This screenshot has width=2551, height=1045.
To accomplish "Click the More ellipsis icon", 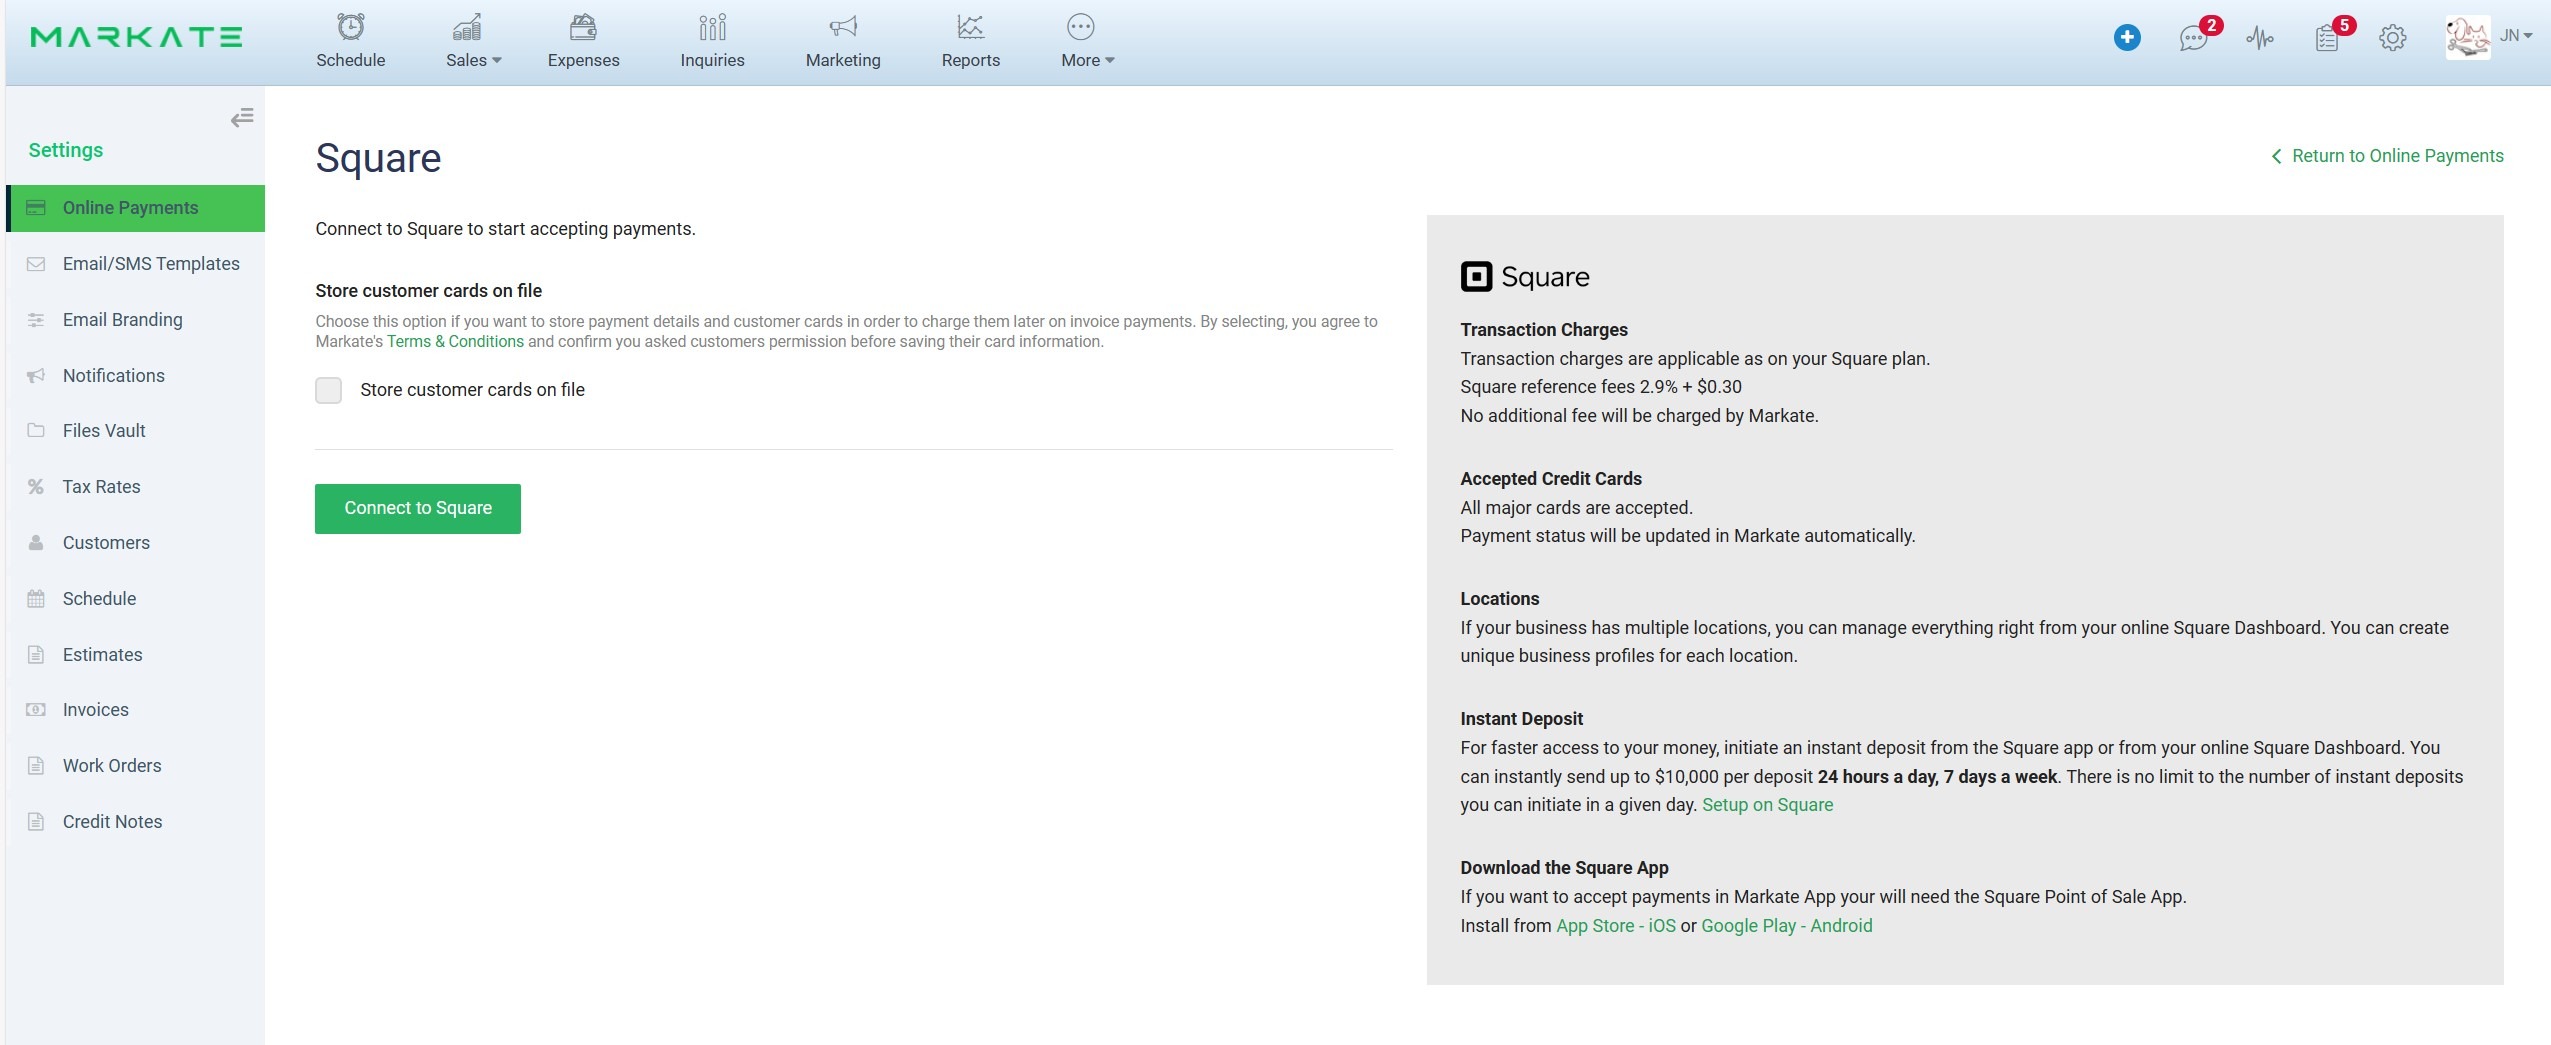I will pyautogui.click(x=1080, y=27).
